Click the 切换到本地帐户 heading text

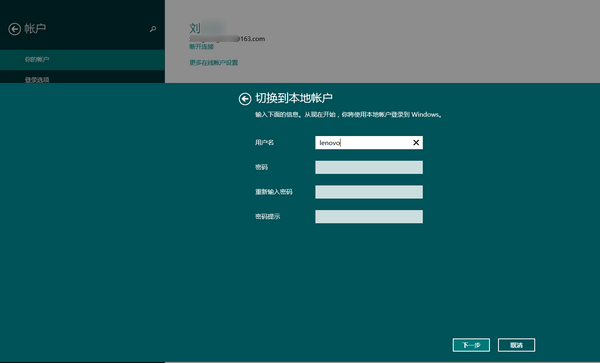pos(293,98)
